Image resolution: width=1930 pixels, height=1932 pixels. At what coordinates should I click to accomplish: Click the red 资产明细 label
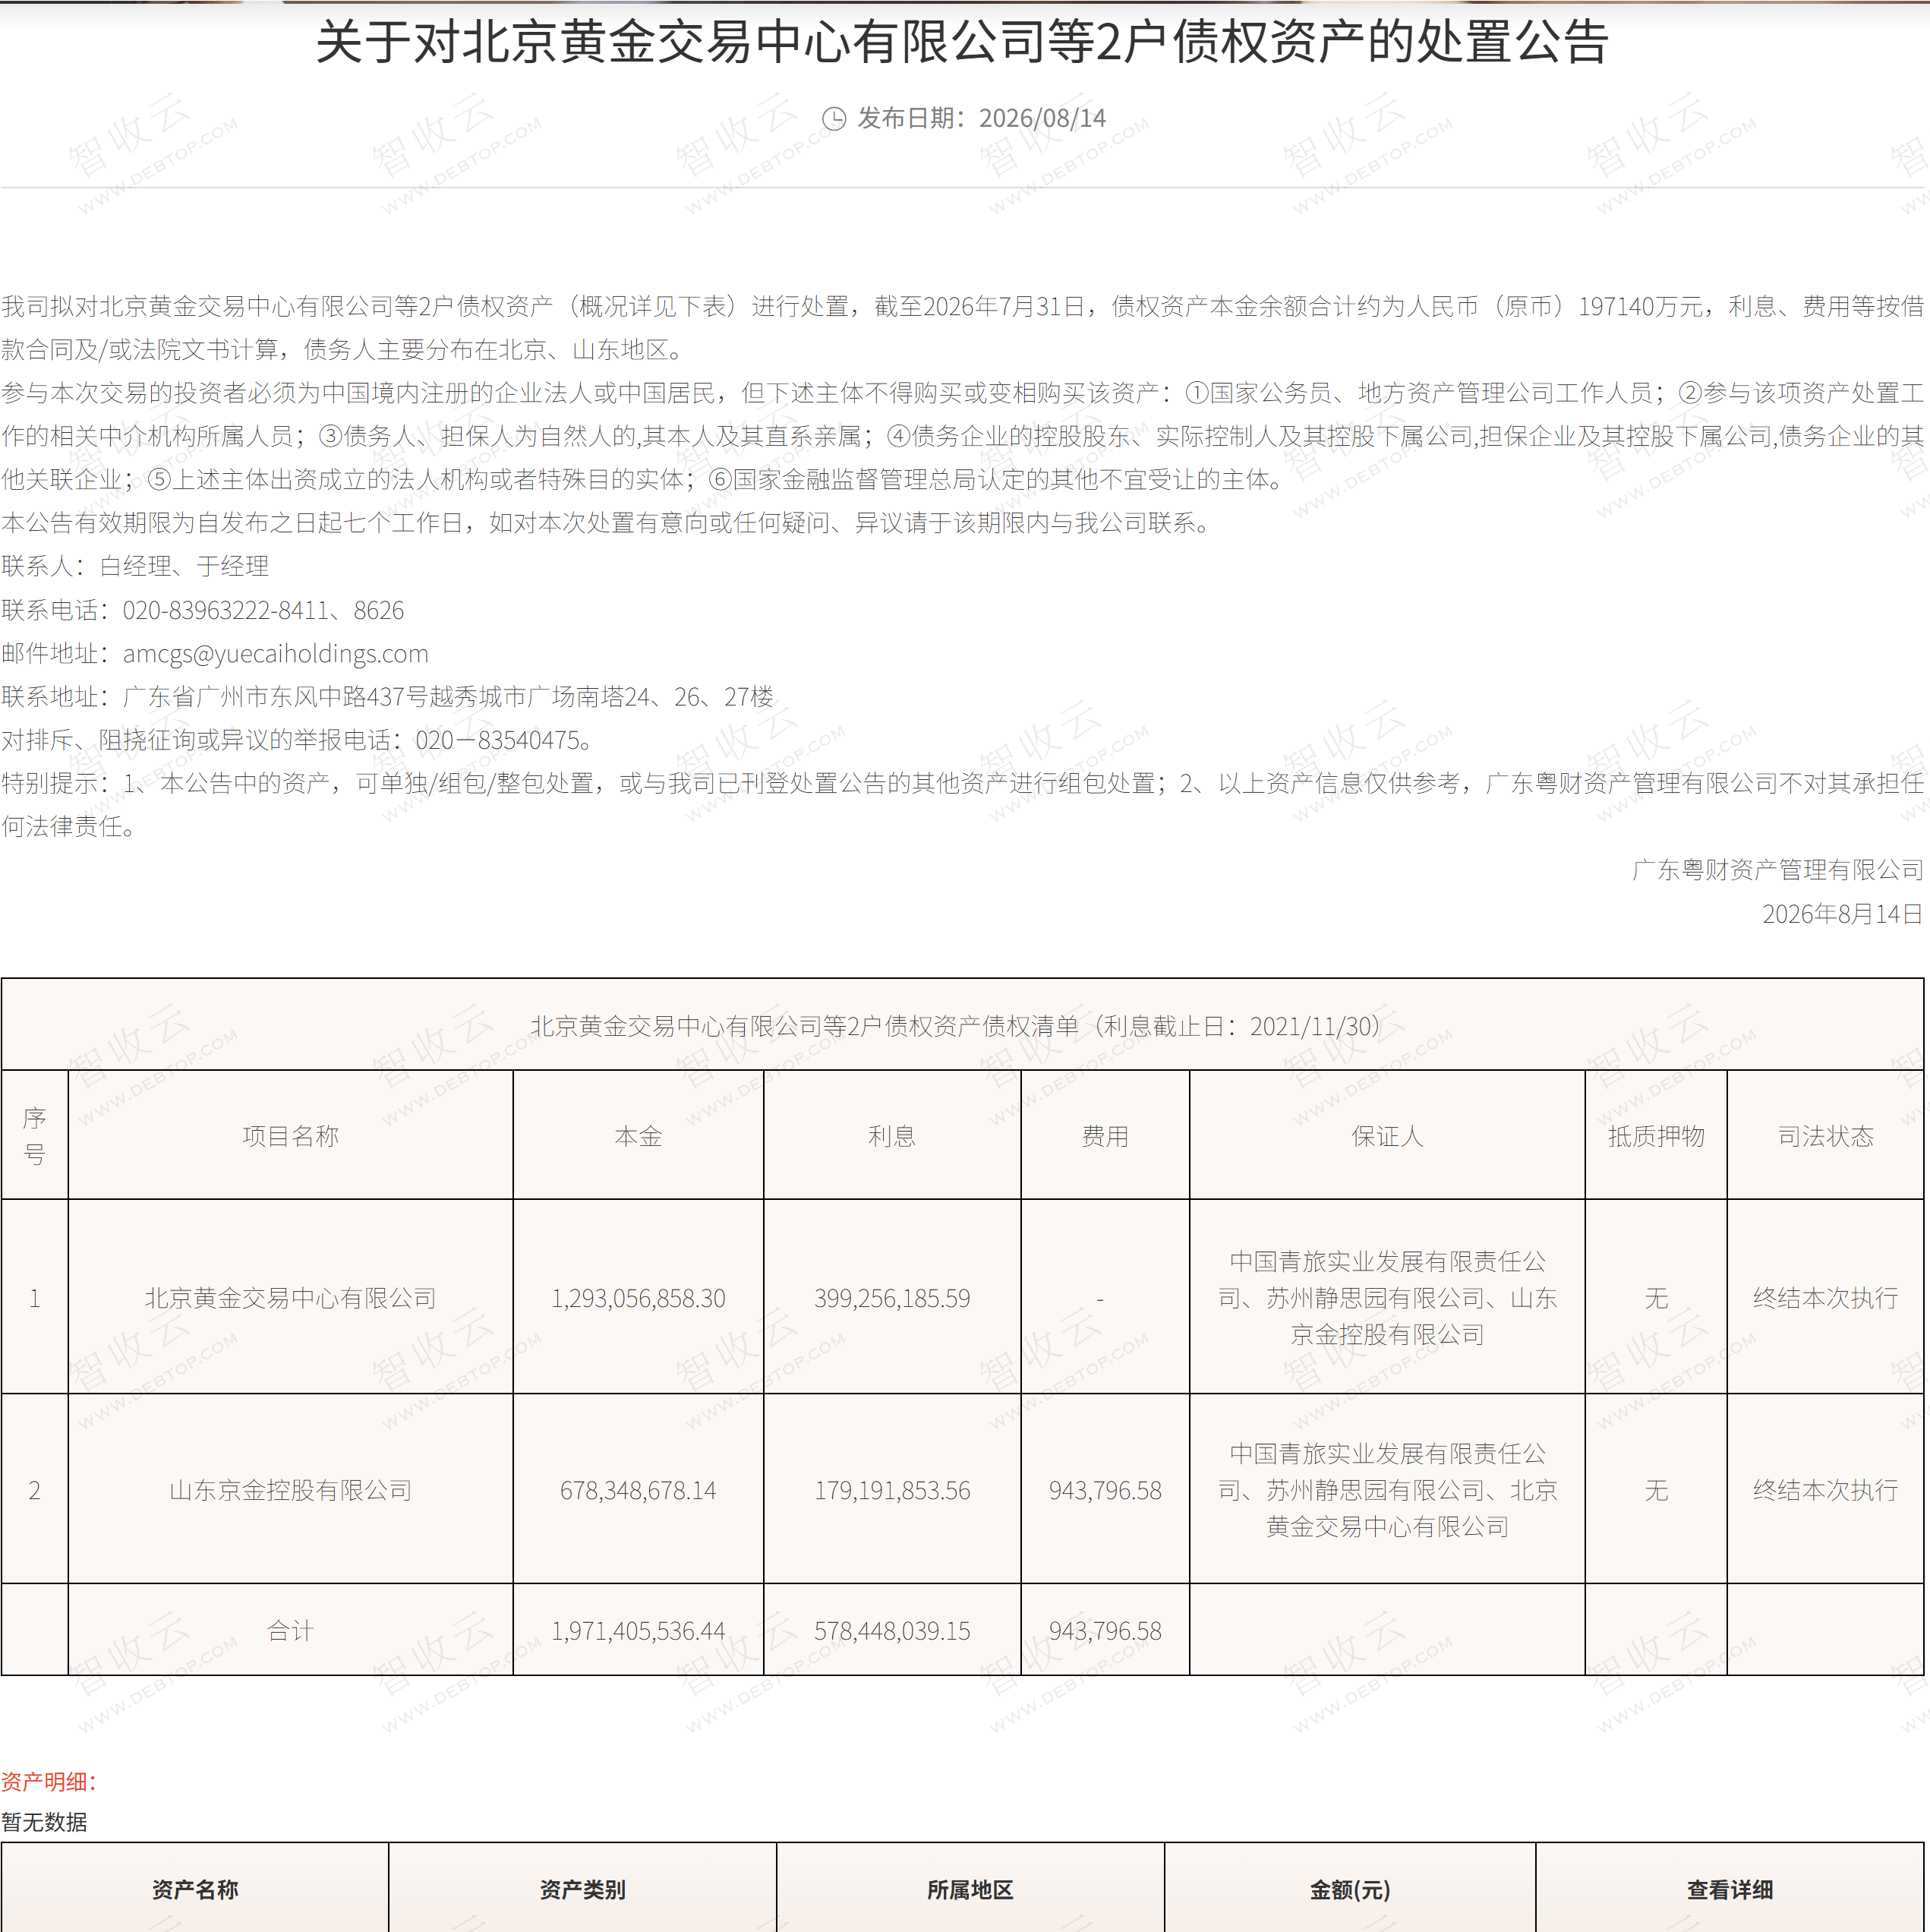(49, 1781)
